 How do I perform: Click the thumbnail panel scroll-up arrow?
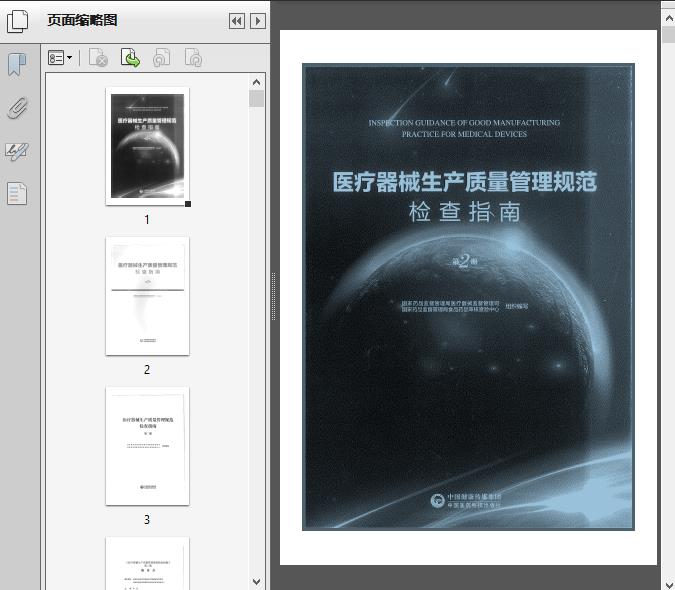[x=257, y=82]
